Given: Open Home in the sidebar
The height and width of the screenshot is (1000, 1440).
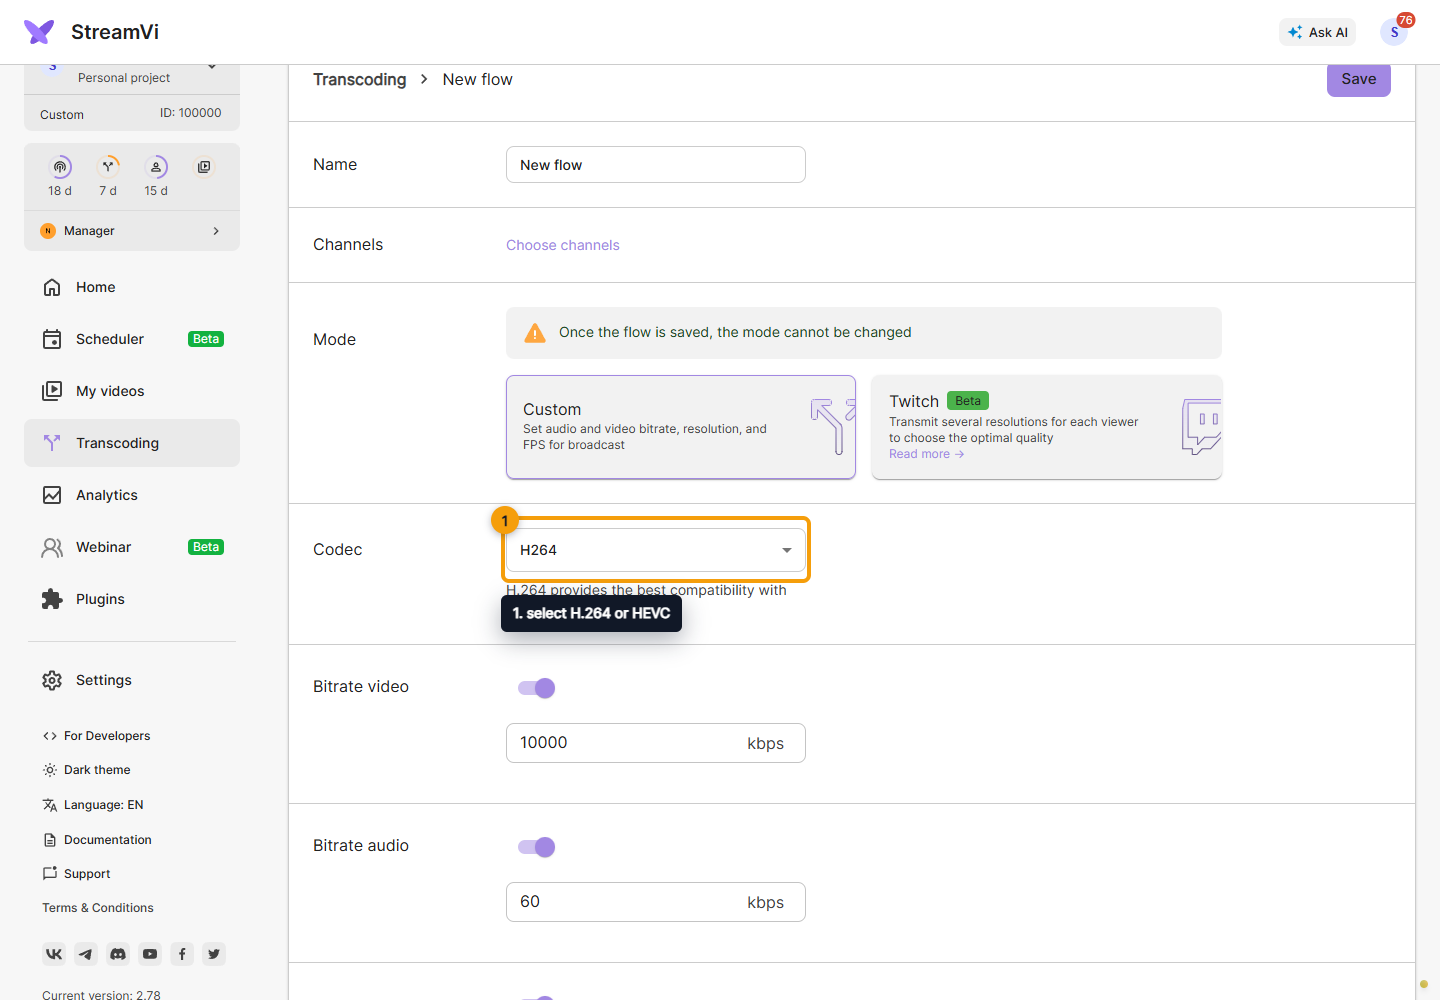Looking at the screenshot, I should click(x=132, y=287).
